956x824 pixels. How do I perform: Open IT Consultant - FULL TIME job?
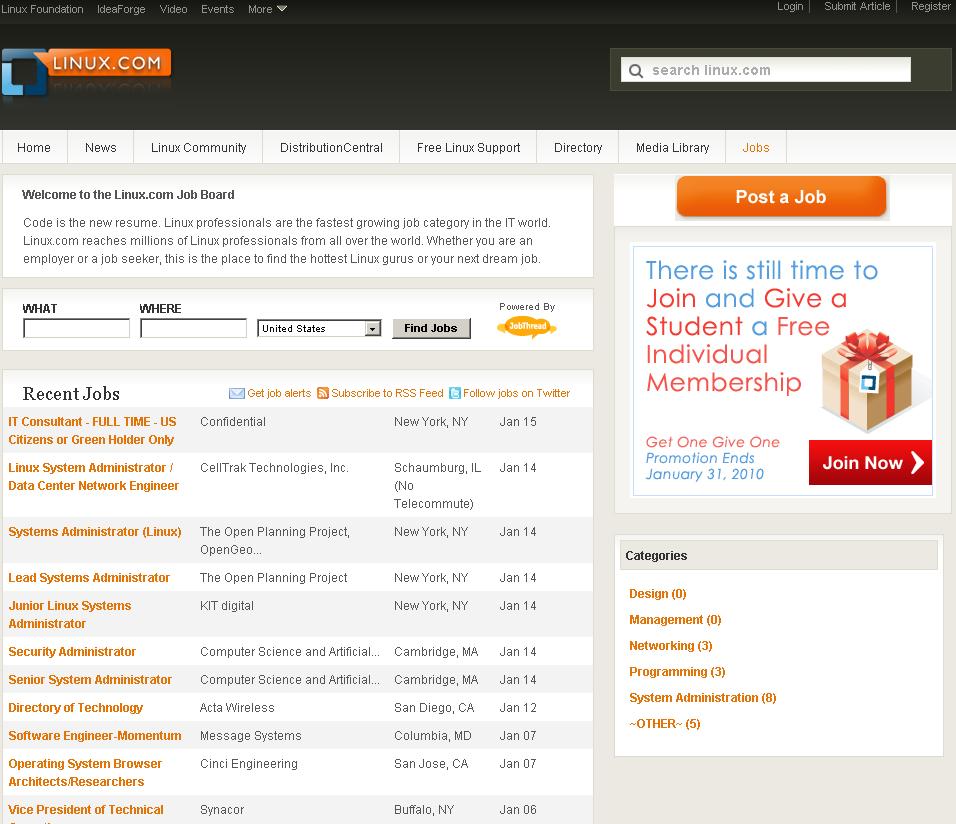(92, 431)
